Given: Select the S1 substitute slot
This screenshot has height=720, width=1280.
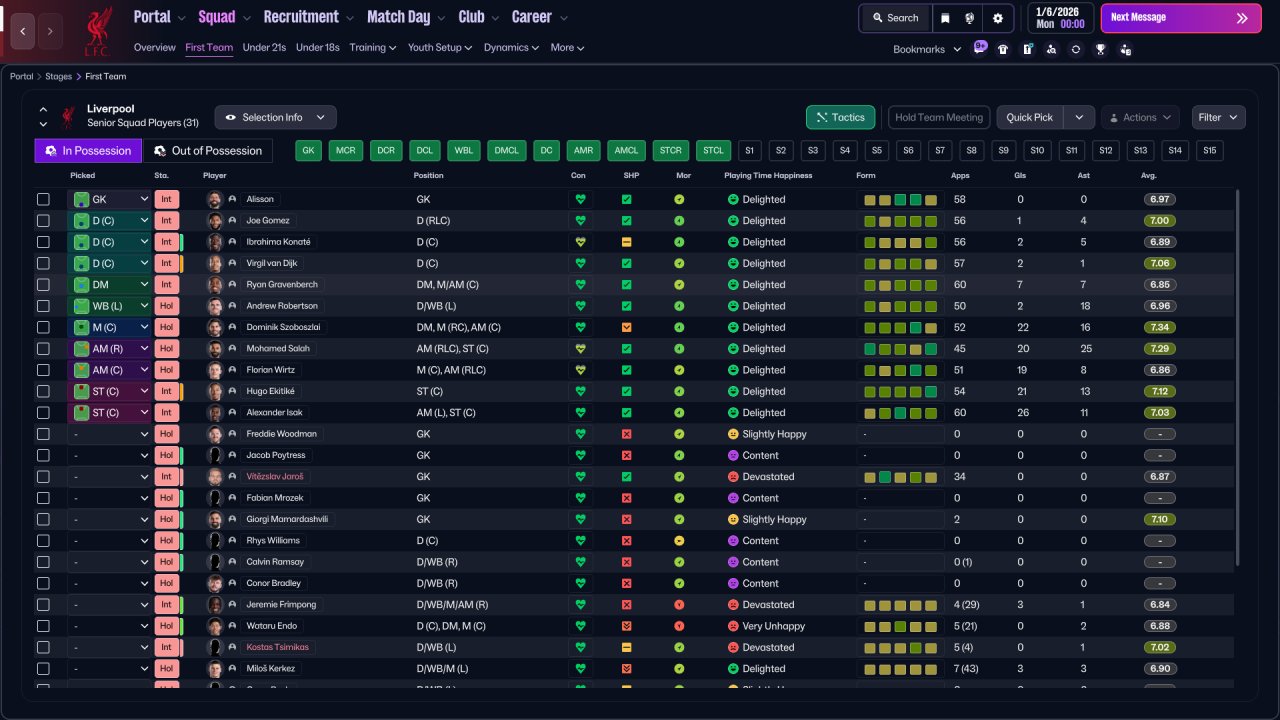Looking at the screenshot, I should (x=750, y=151).
